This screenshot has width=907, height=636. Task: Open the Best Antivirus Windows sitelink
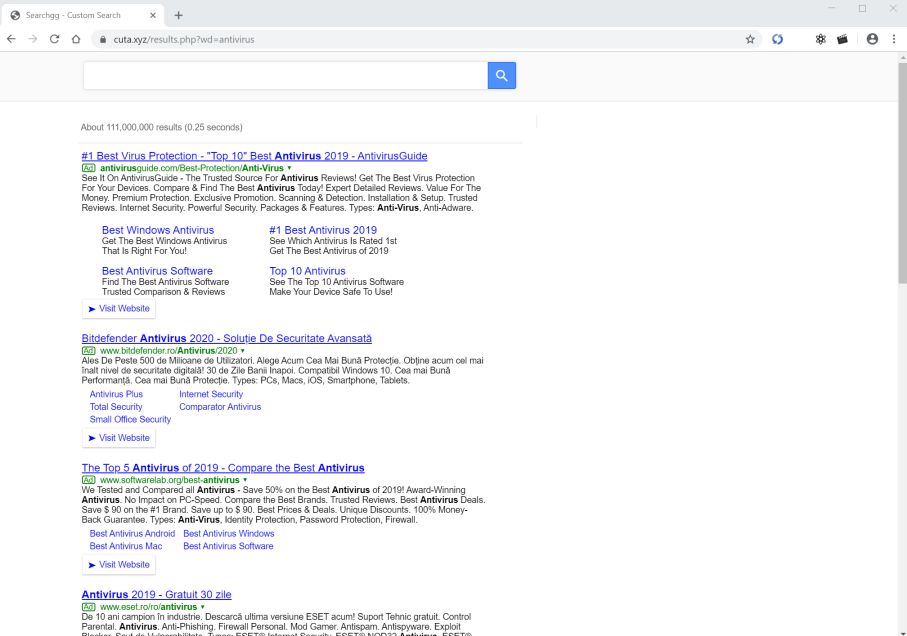(228, 534)
